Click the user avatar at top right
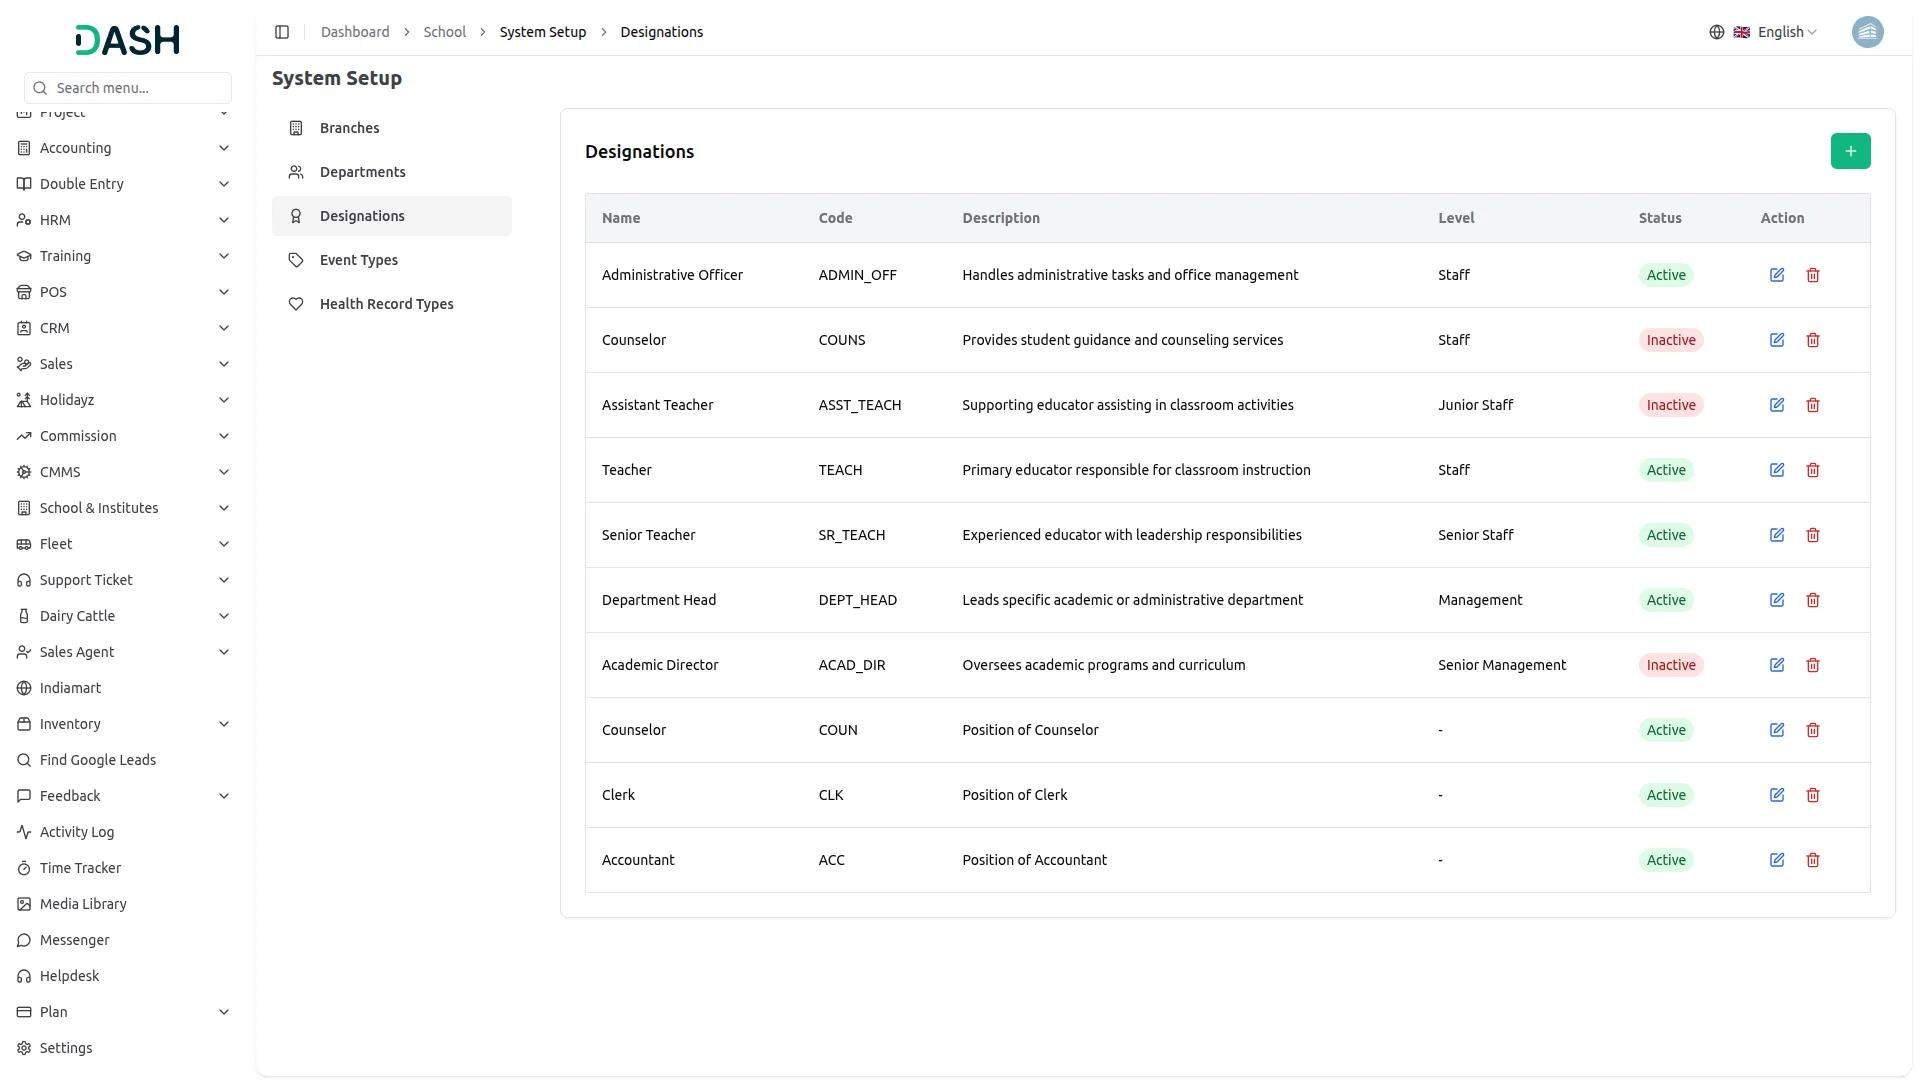This screenshot has height=1080, width=1920. point(1867,32)
